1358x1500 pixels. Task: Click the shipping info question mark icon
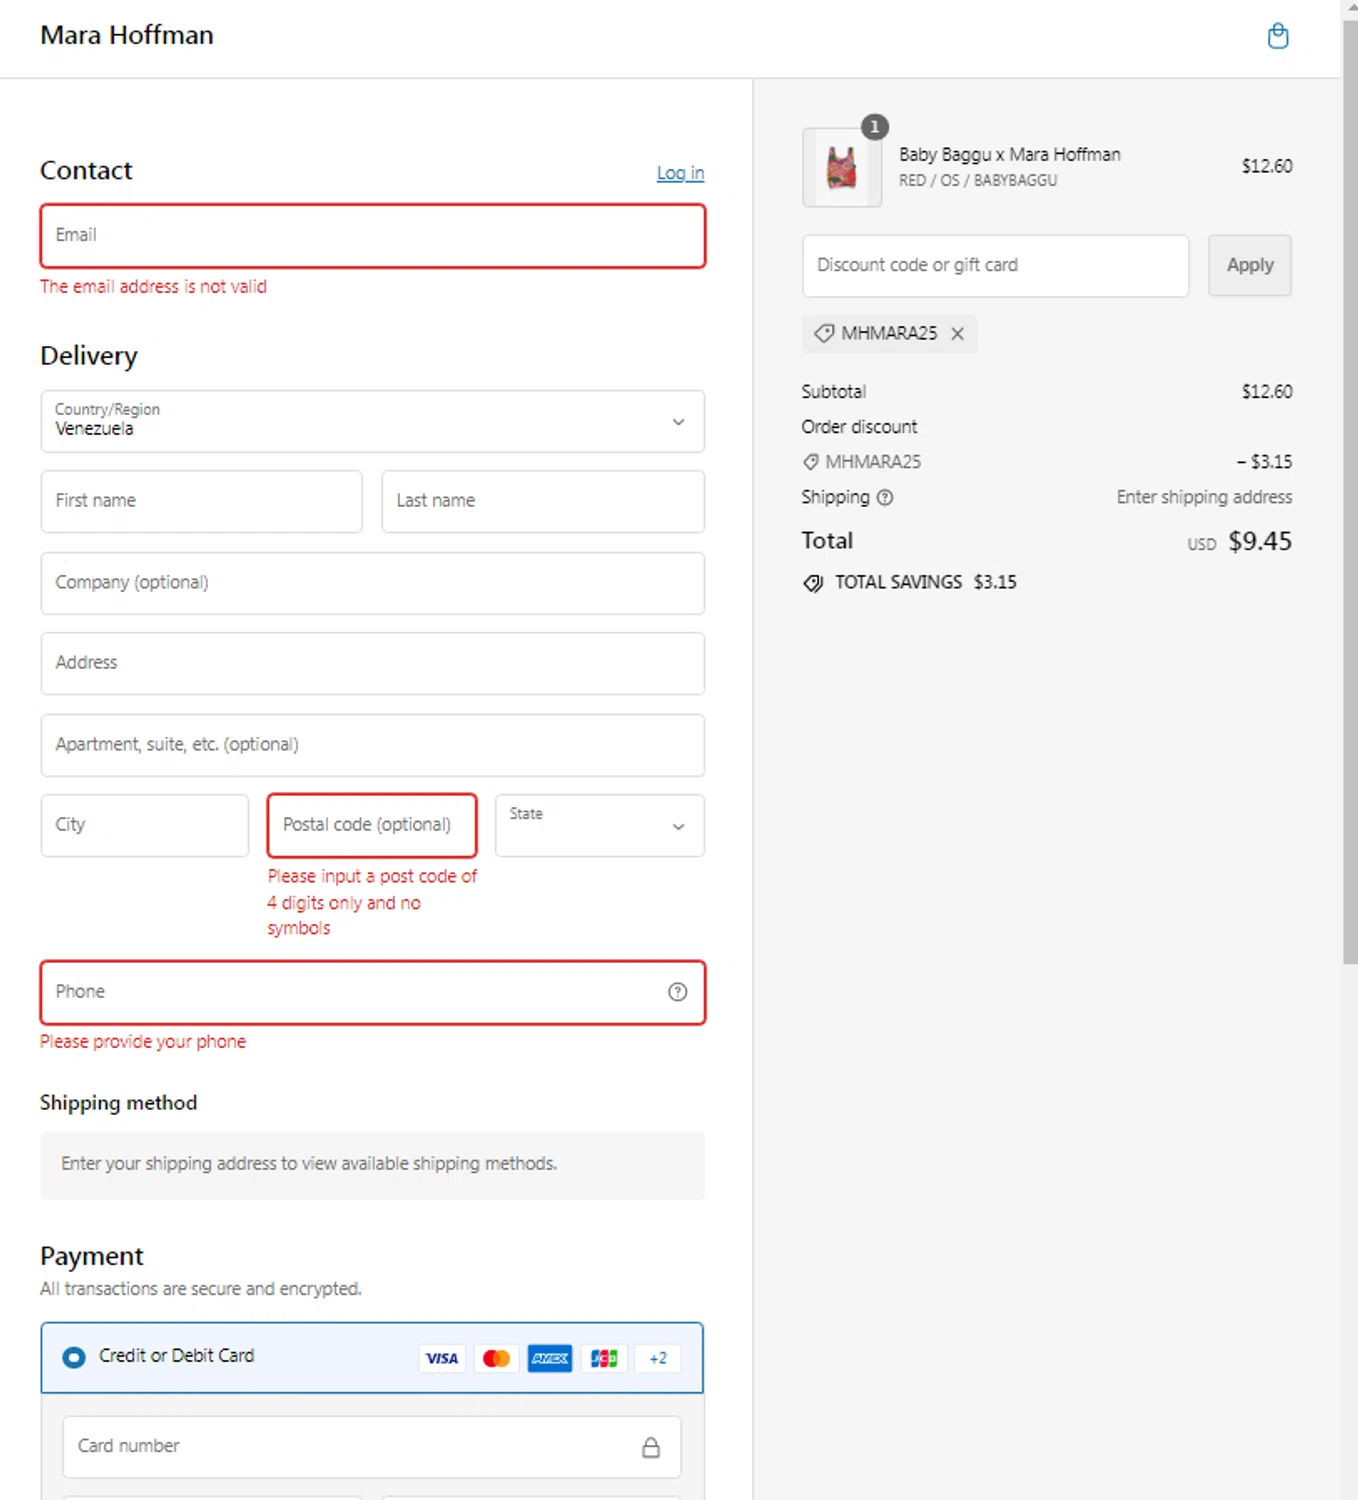click(885, 498)
